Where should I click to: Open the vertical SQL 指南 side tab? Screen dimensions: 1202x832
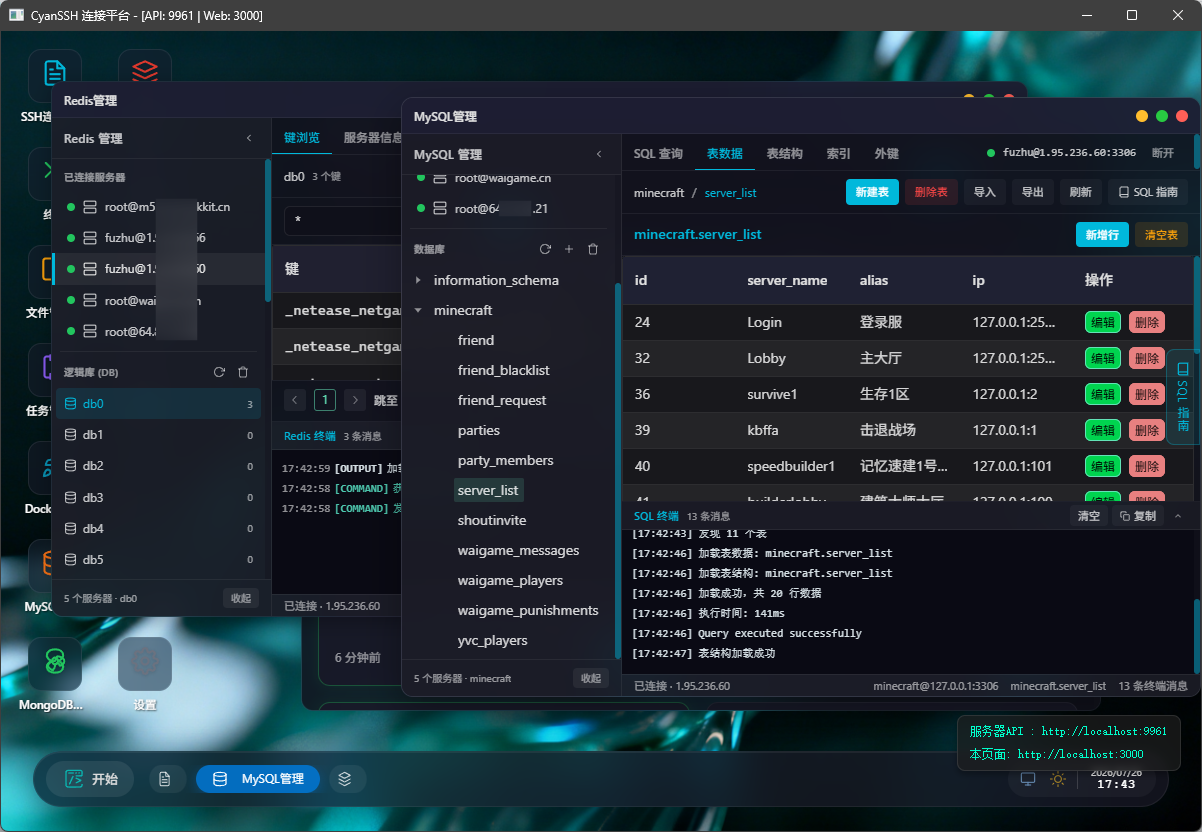[1183, 396]
